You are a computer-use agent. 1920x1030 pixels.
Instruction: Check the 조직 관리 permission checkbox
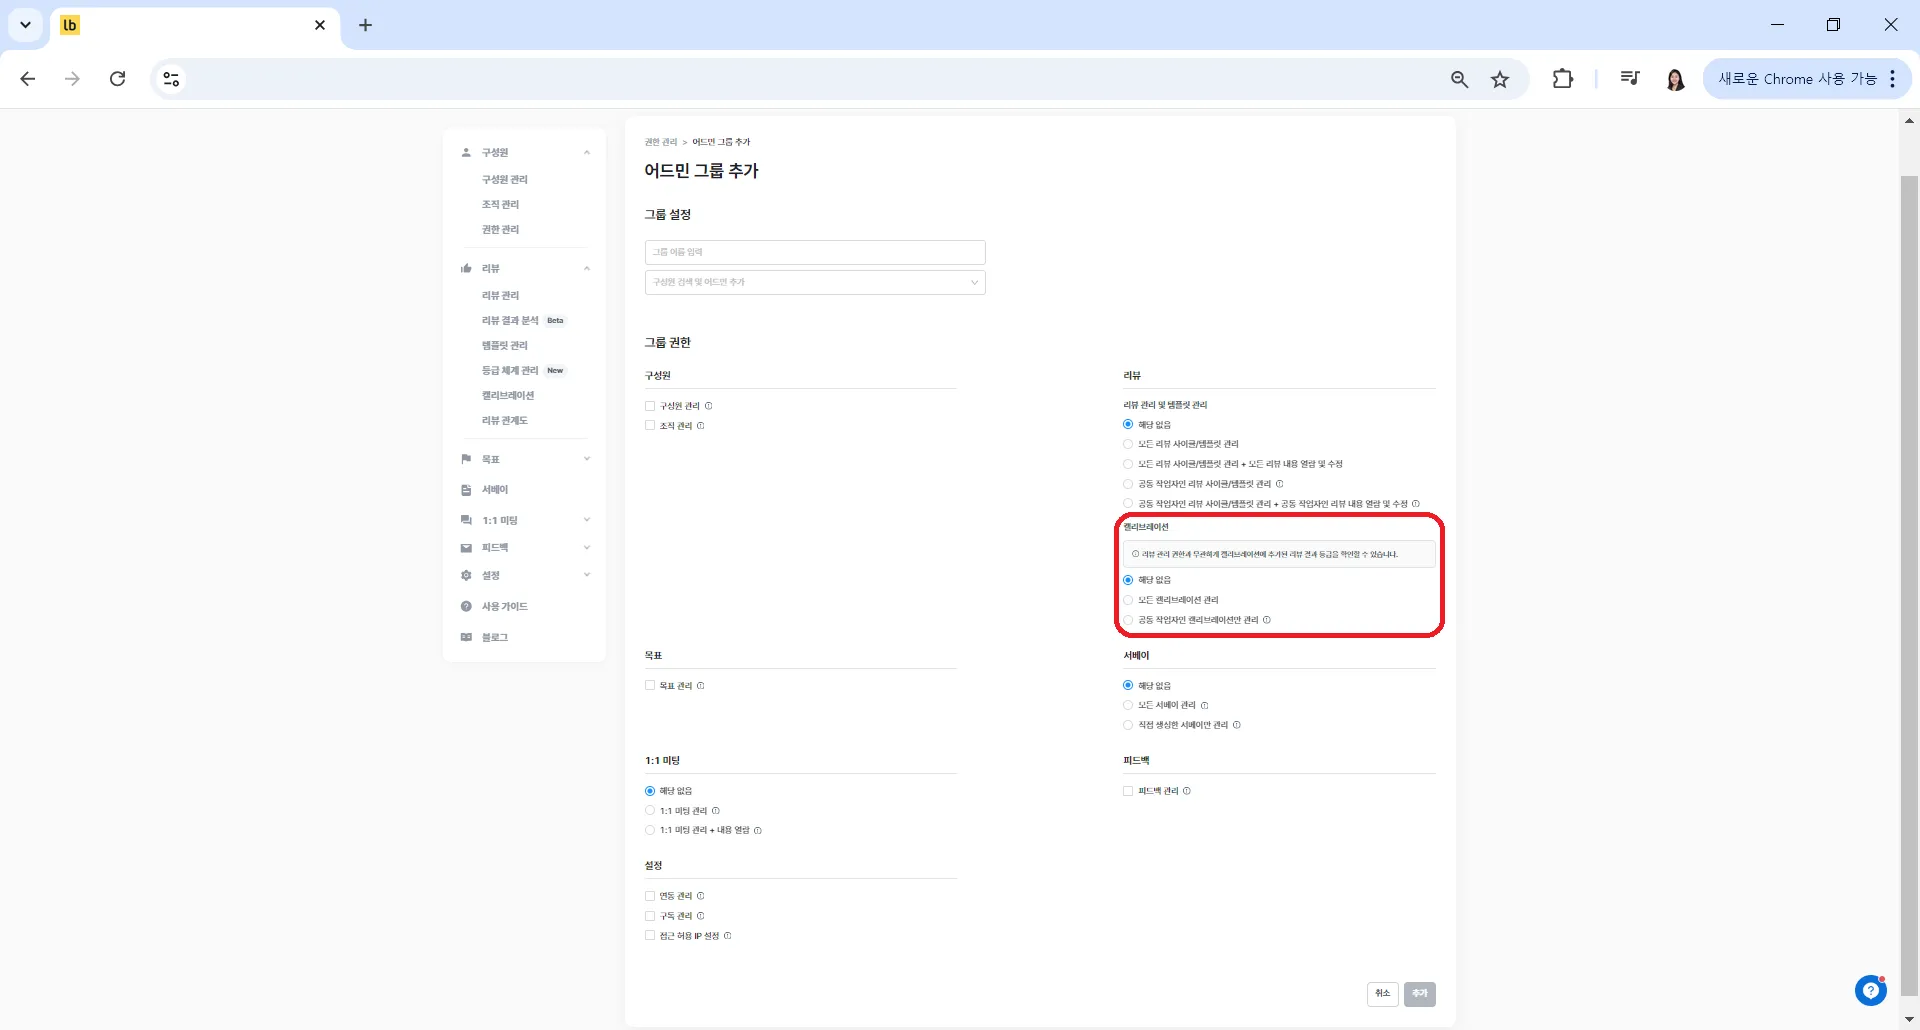pos(650,426)
